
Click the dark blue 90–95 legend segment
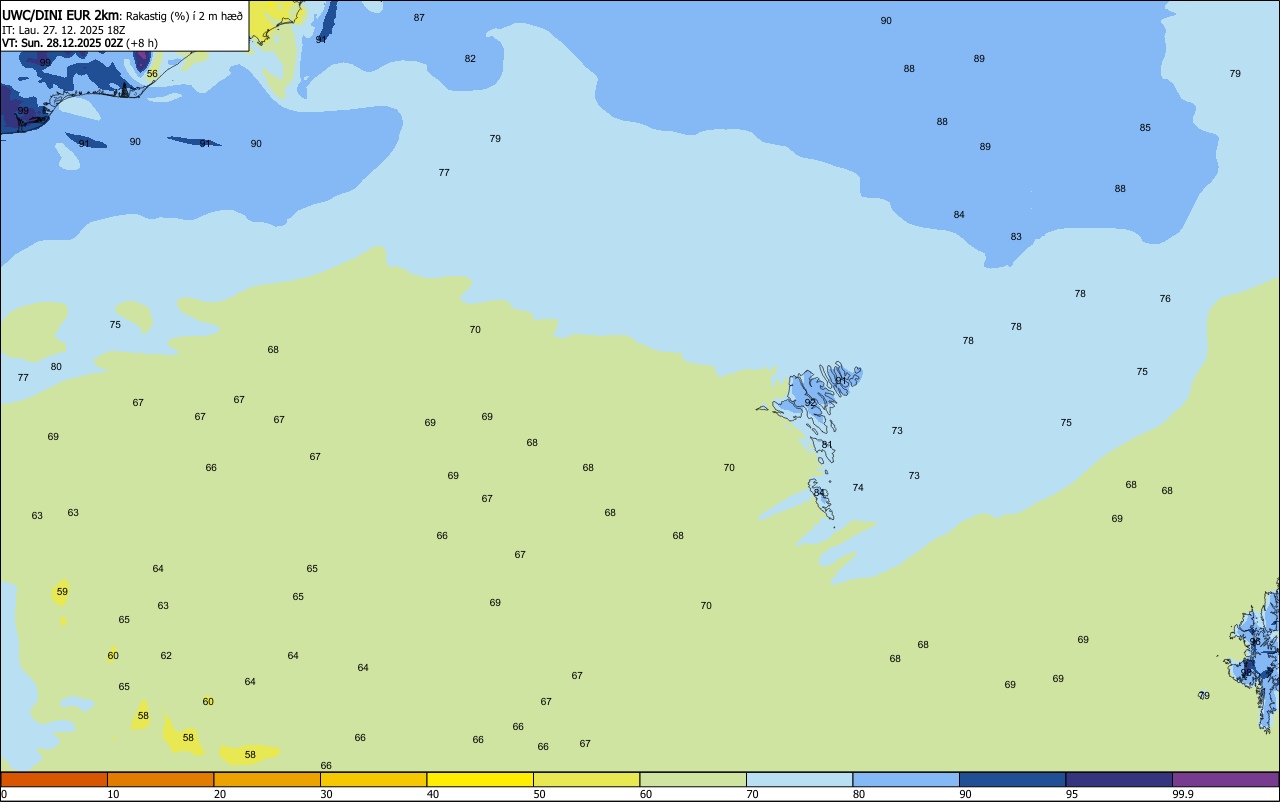tap(1012, 779)
